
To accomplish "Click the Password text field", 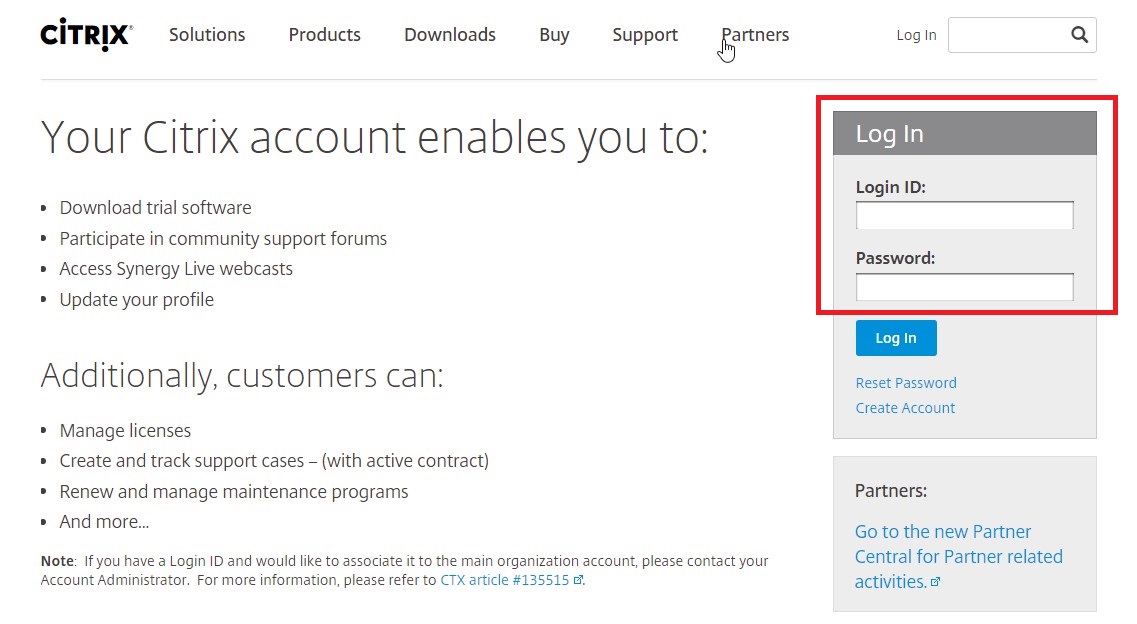I will pyautogui.click(x=964, y=287).
